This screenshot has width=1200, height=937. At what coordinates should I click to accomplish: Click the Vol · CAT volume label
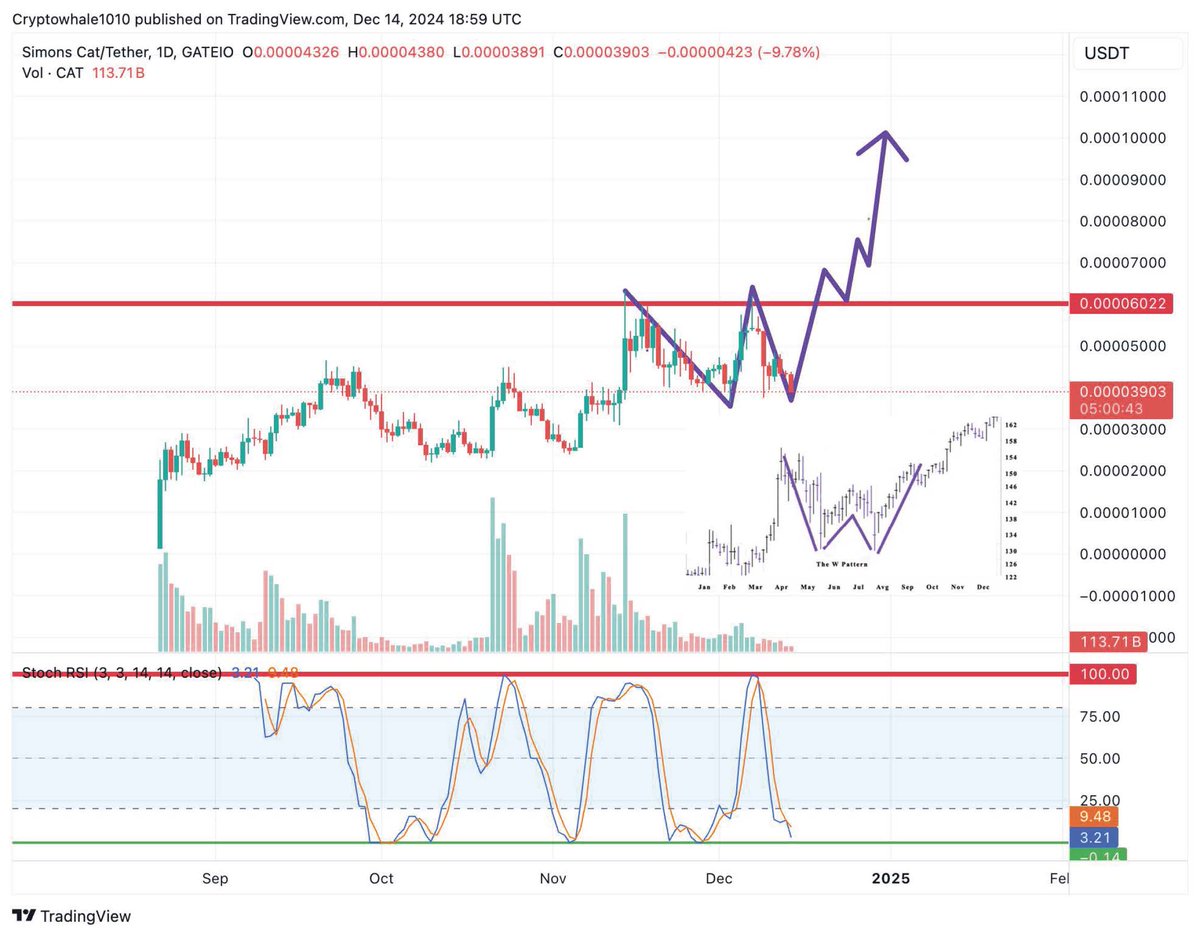point(55,72)
